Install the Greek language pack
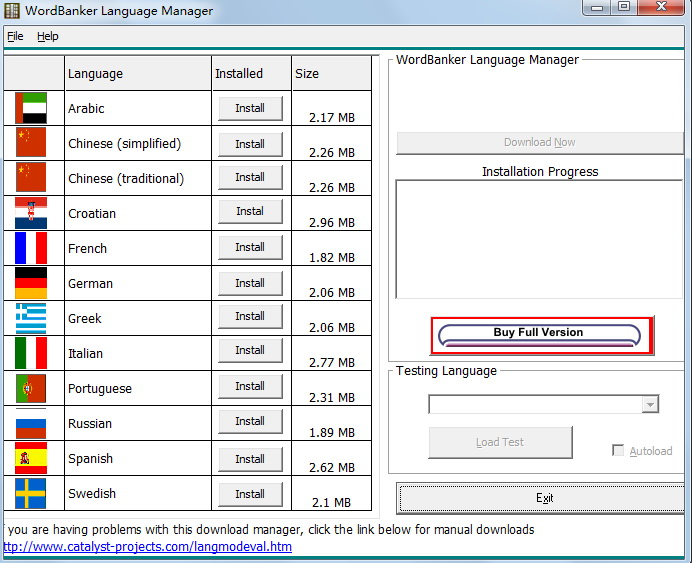 tap(250, 316)
